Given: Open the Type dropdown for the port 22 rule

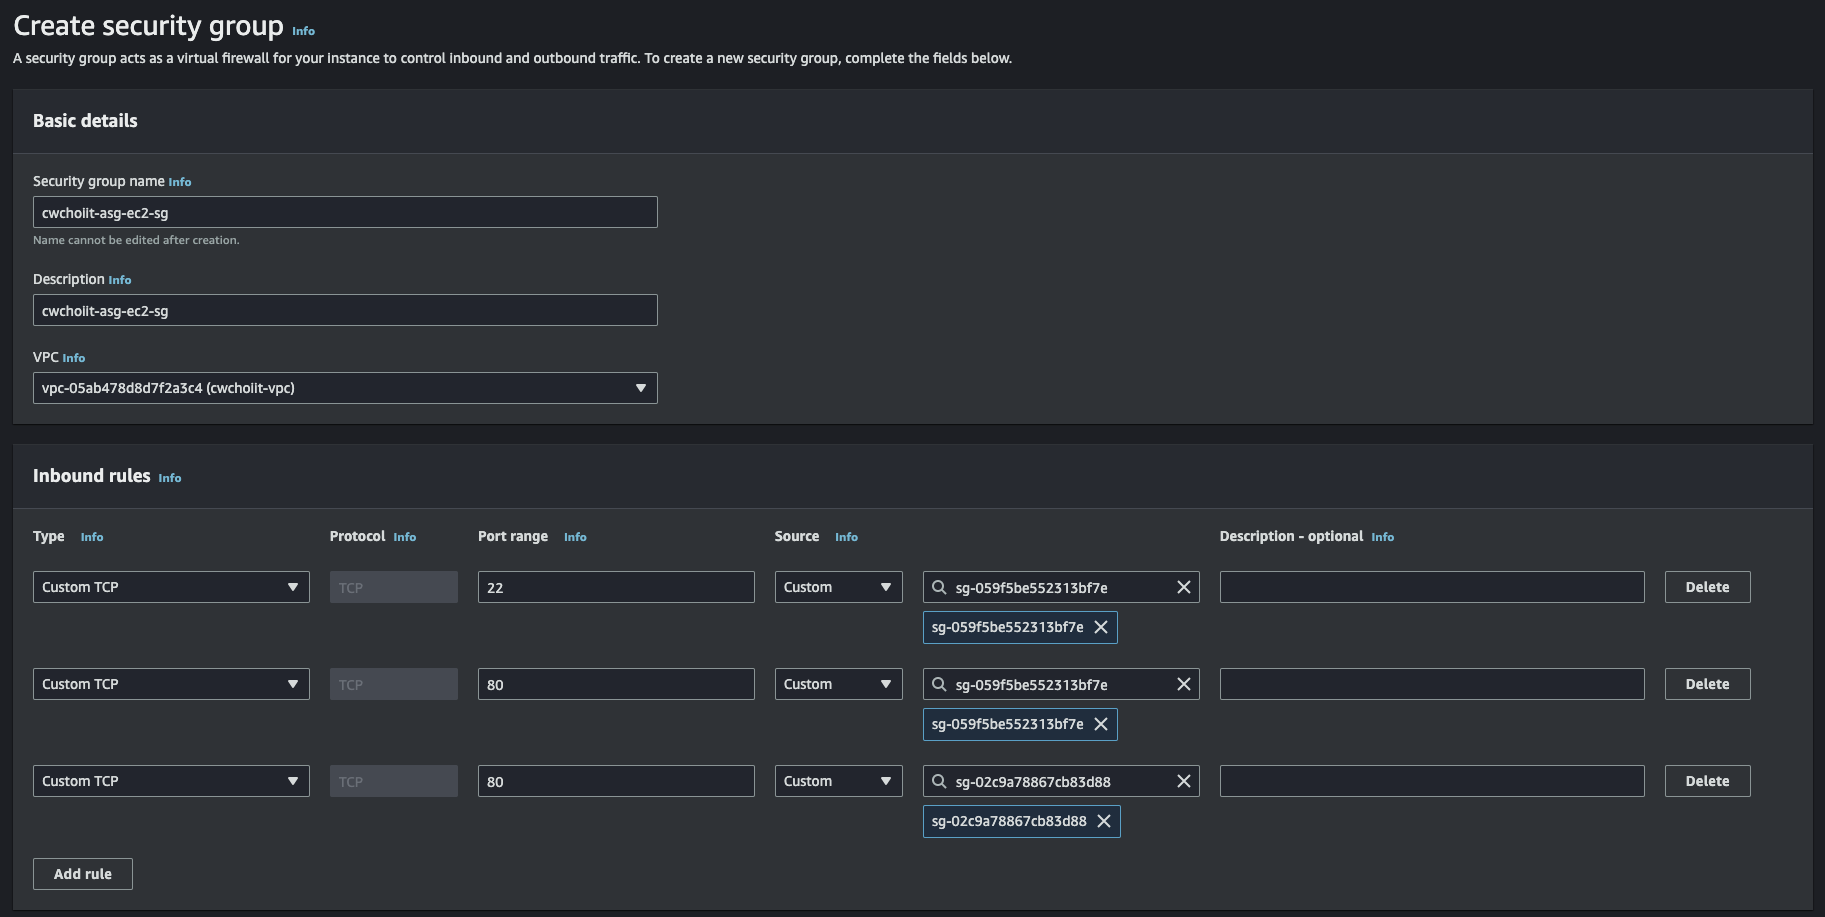Looking at the screenshot, I should (171, 587).
